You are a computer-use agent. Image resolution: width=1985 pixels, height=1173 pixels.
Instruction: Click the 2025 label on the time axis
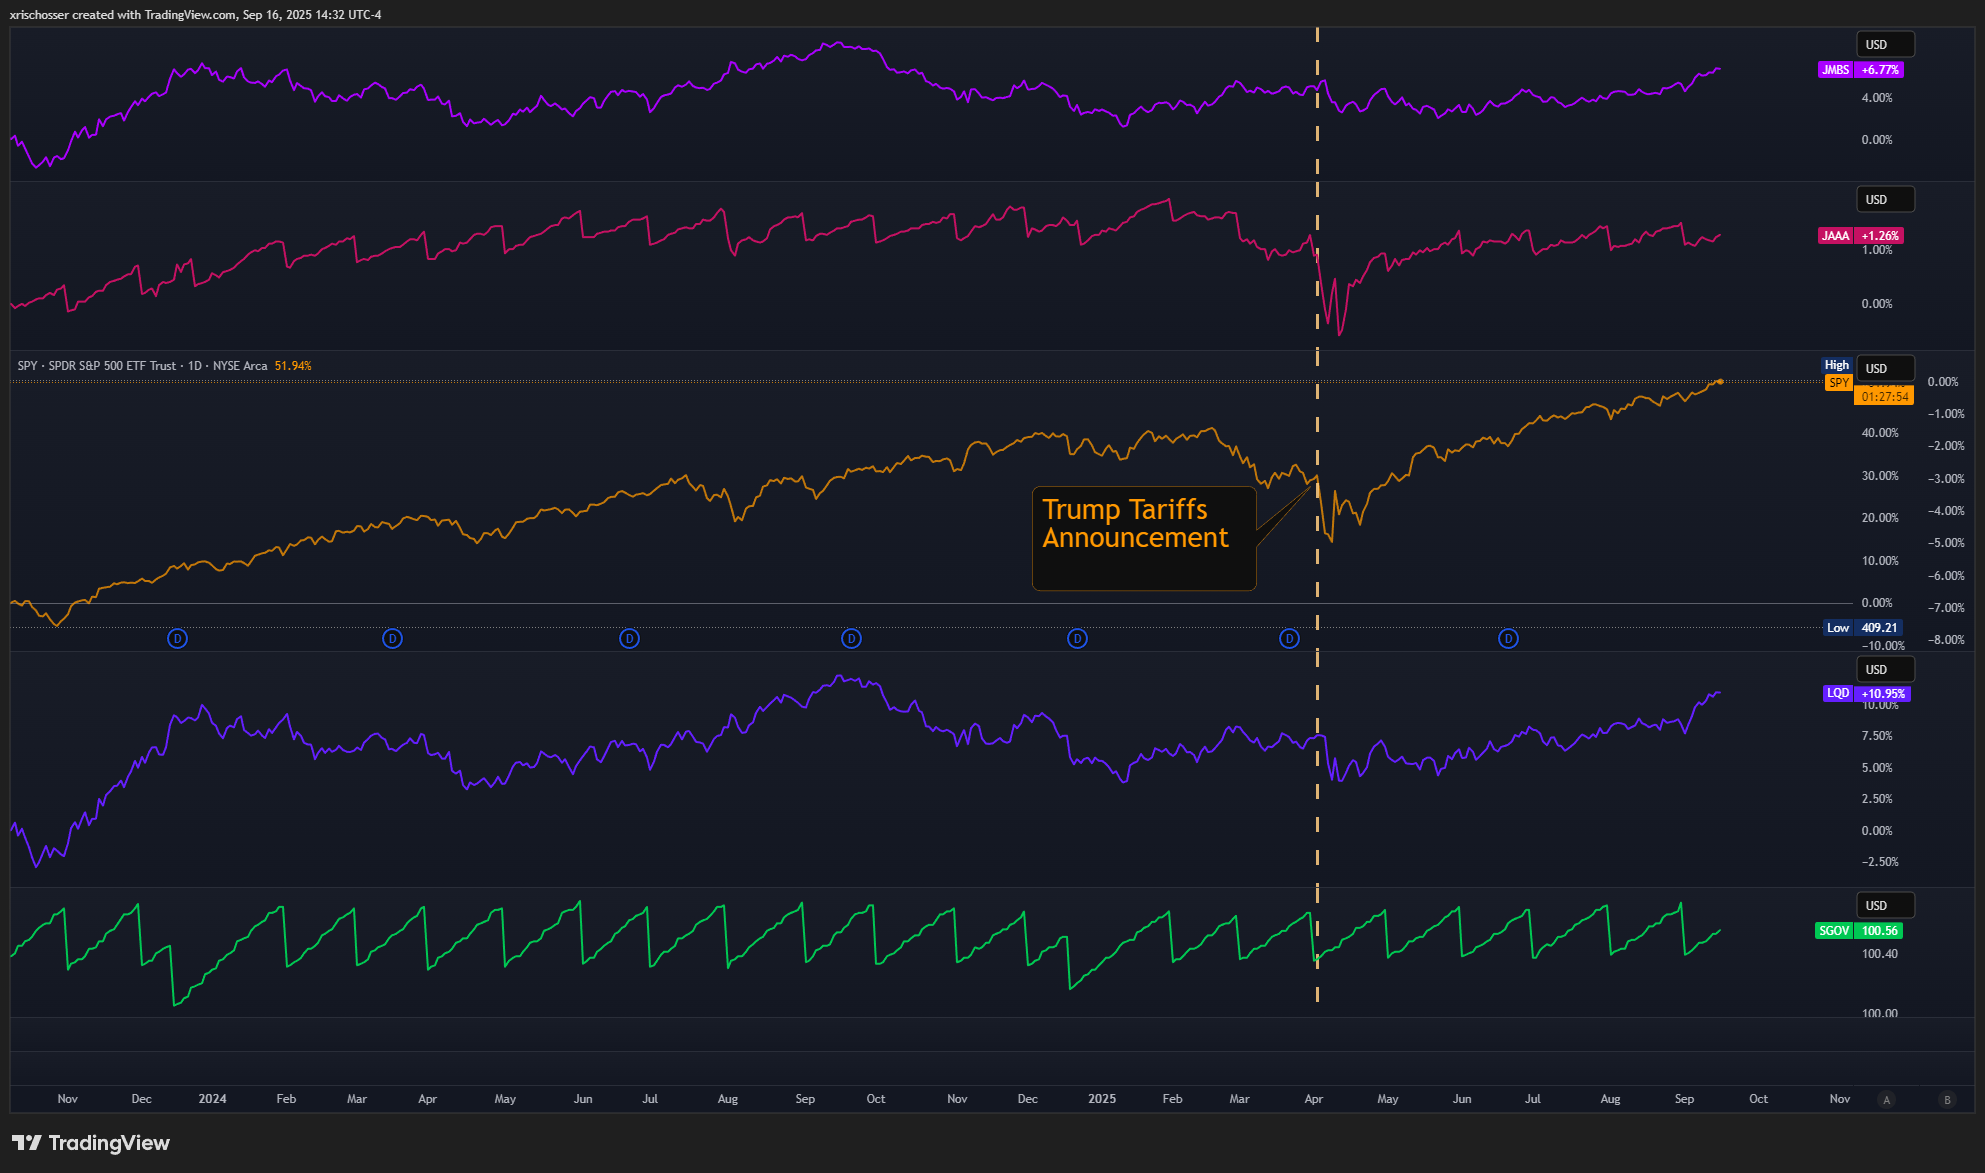(x=1101, y=1099)
